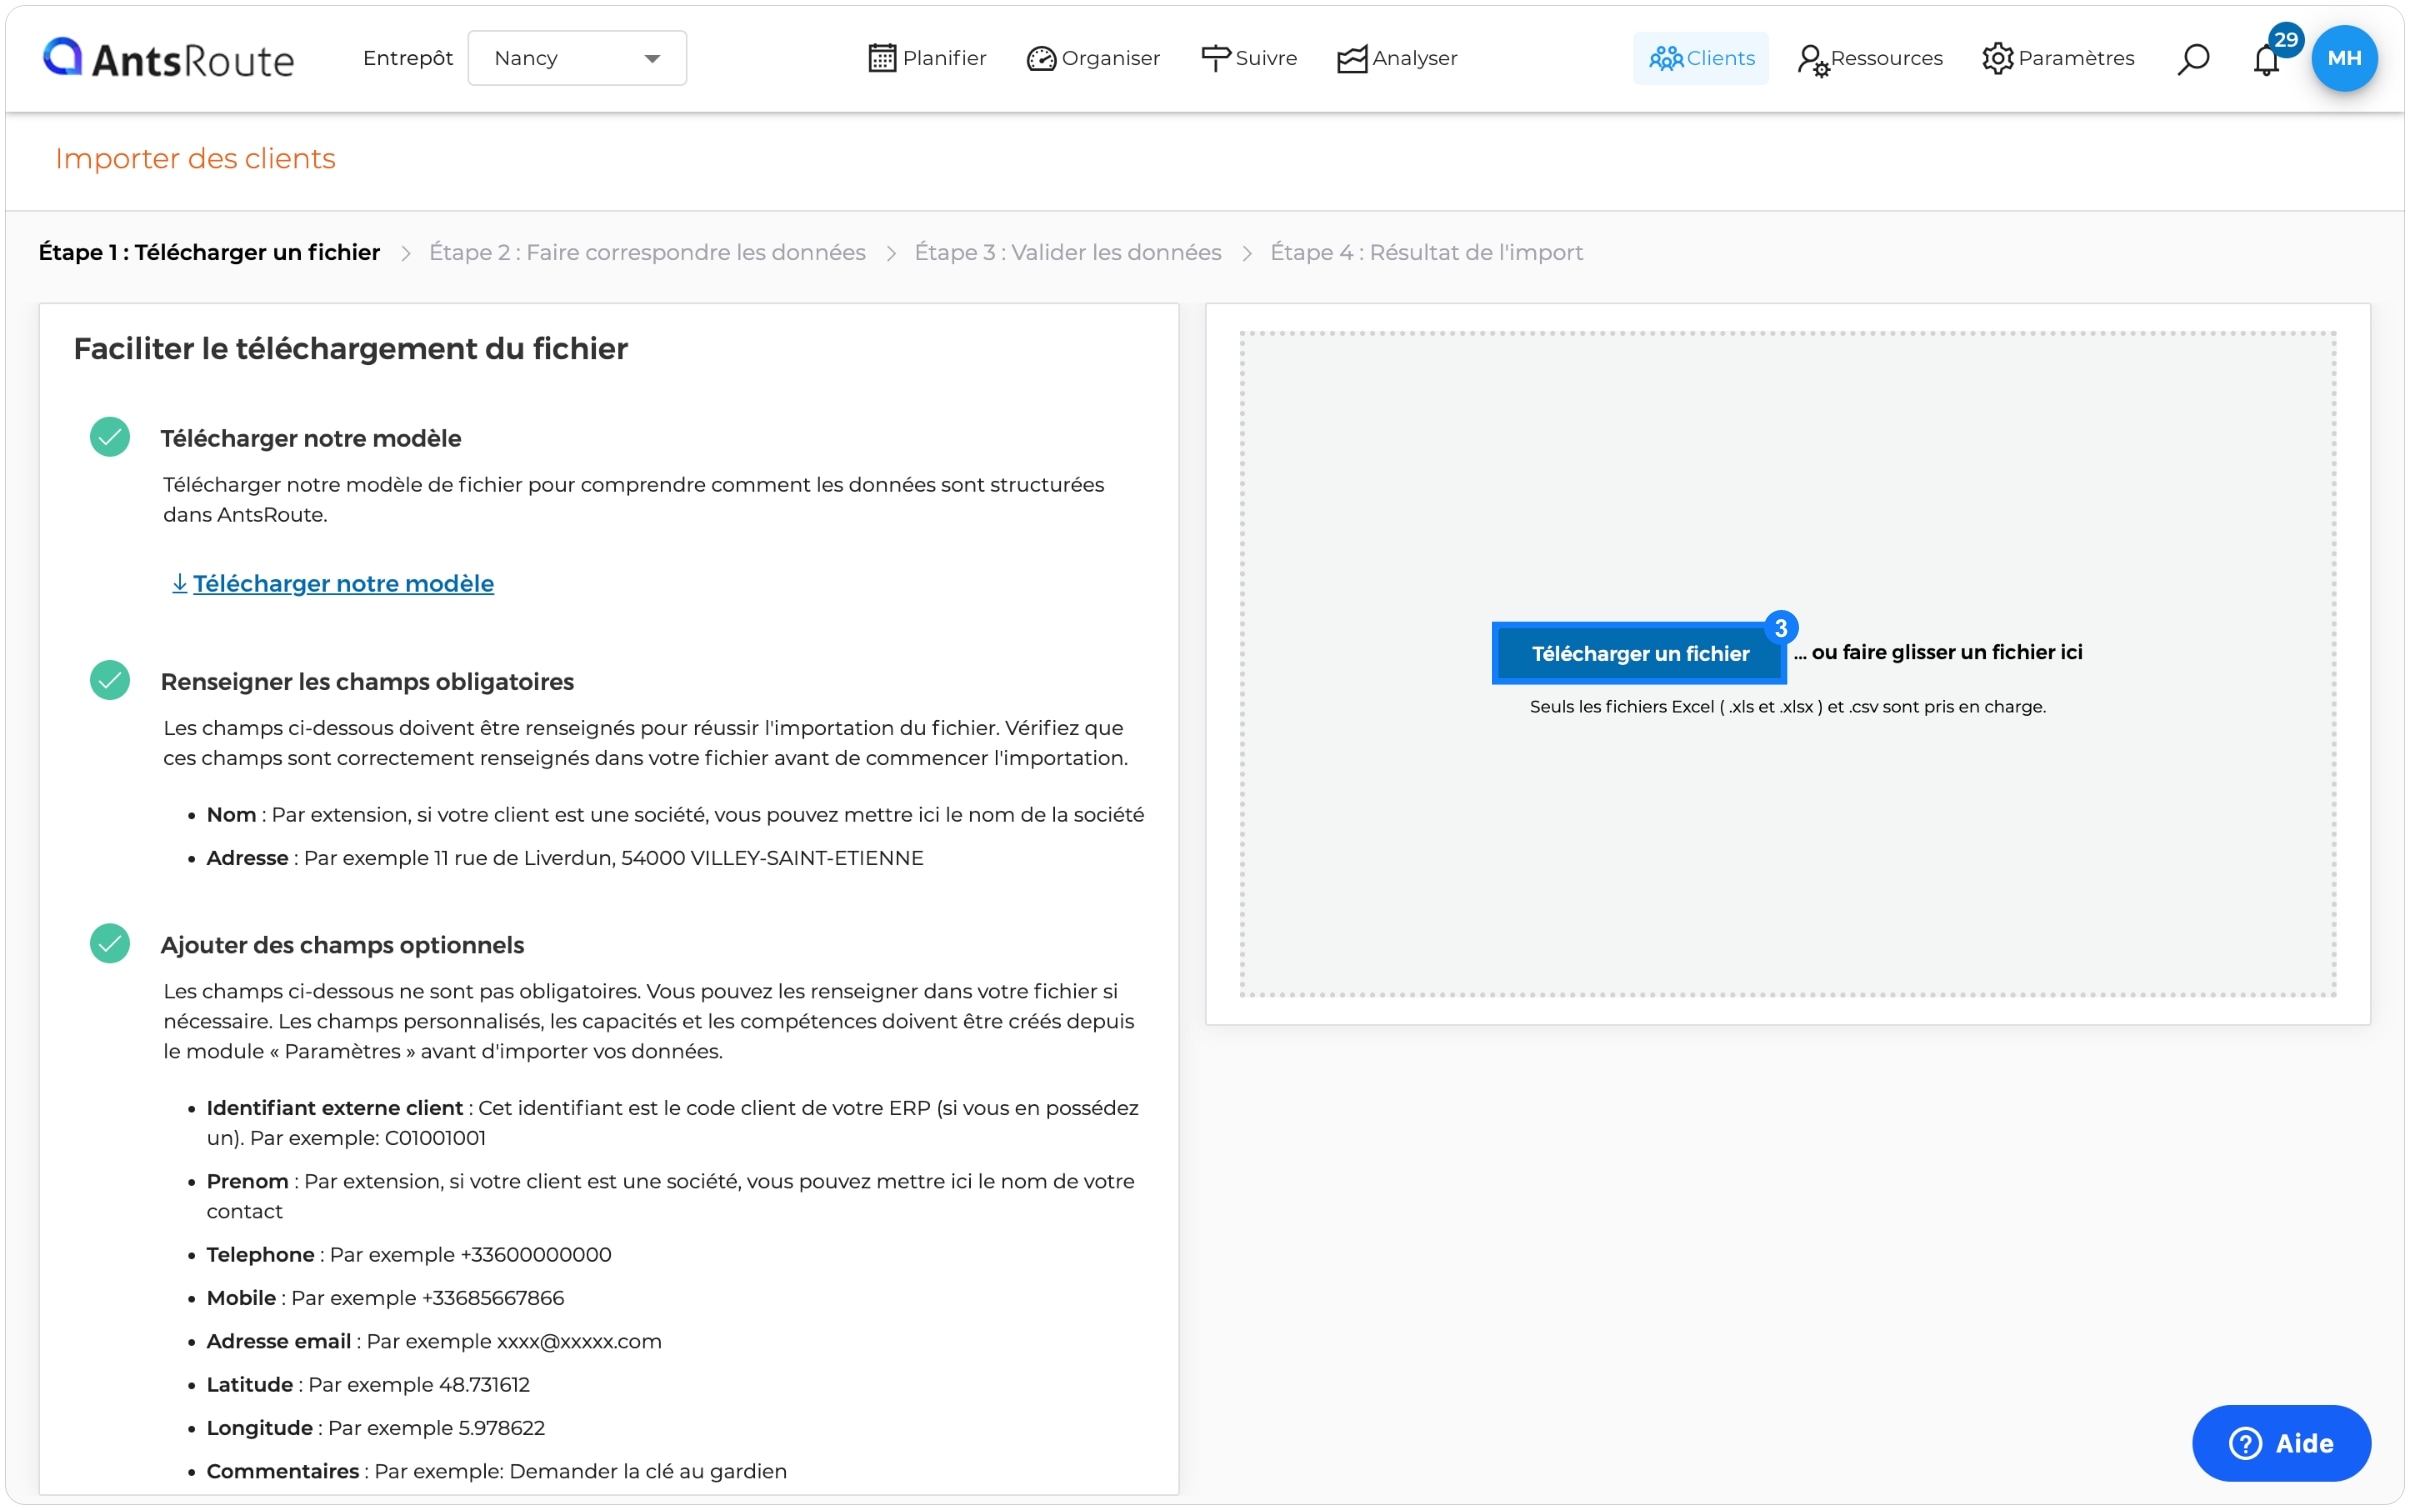Expand the Nancy warehouse dropdown
The image size is (2410, 1510).
(577, 58)
